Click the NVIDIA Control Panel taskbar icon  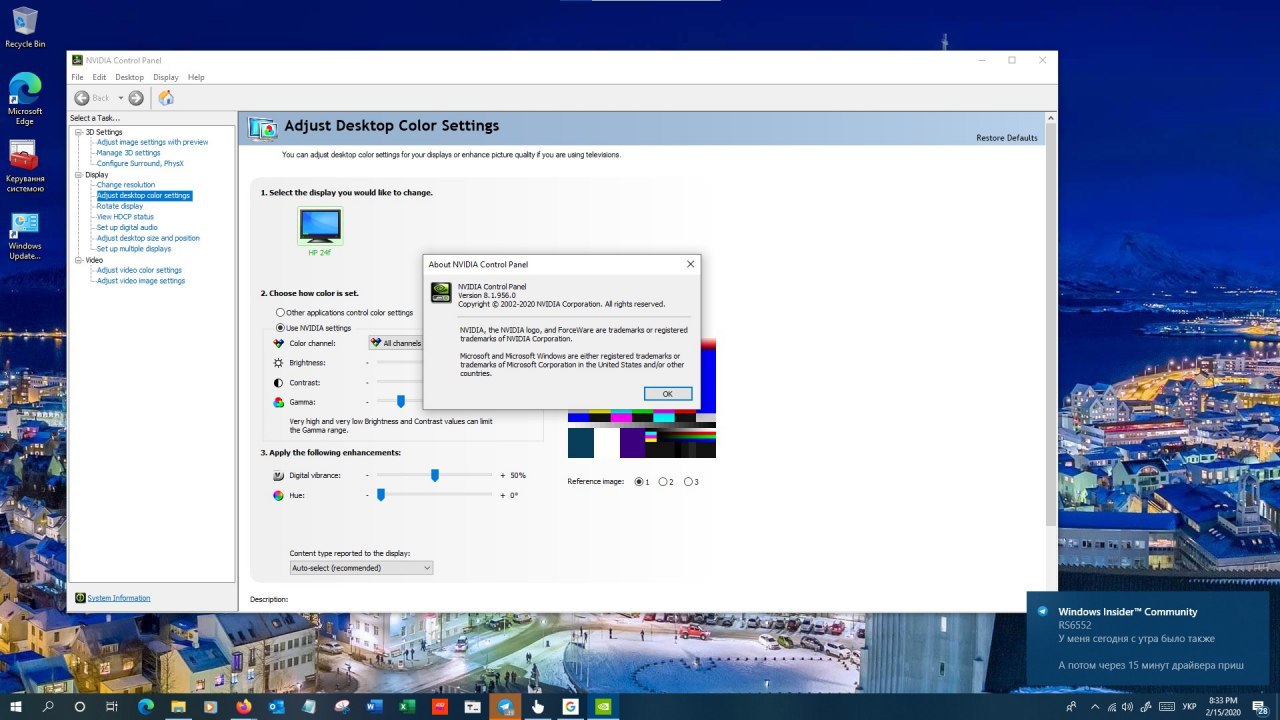click(x=603, y=706)
